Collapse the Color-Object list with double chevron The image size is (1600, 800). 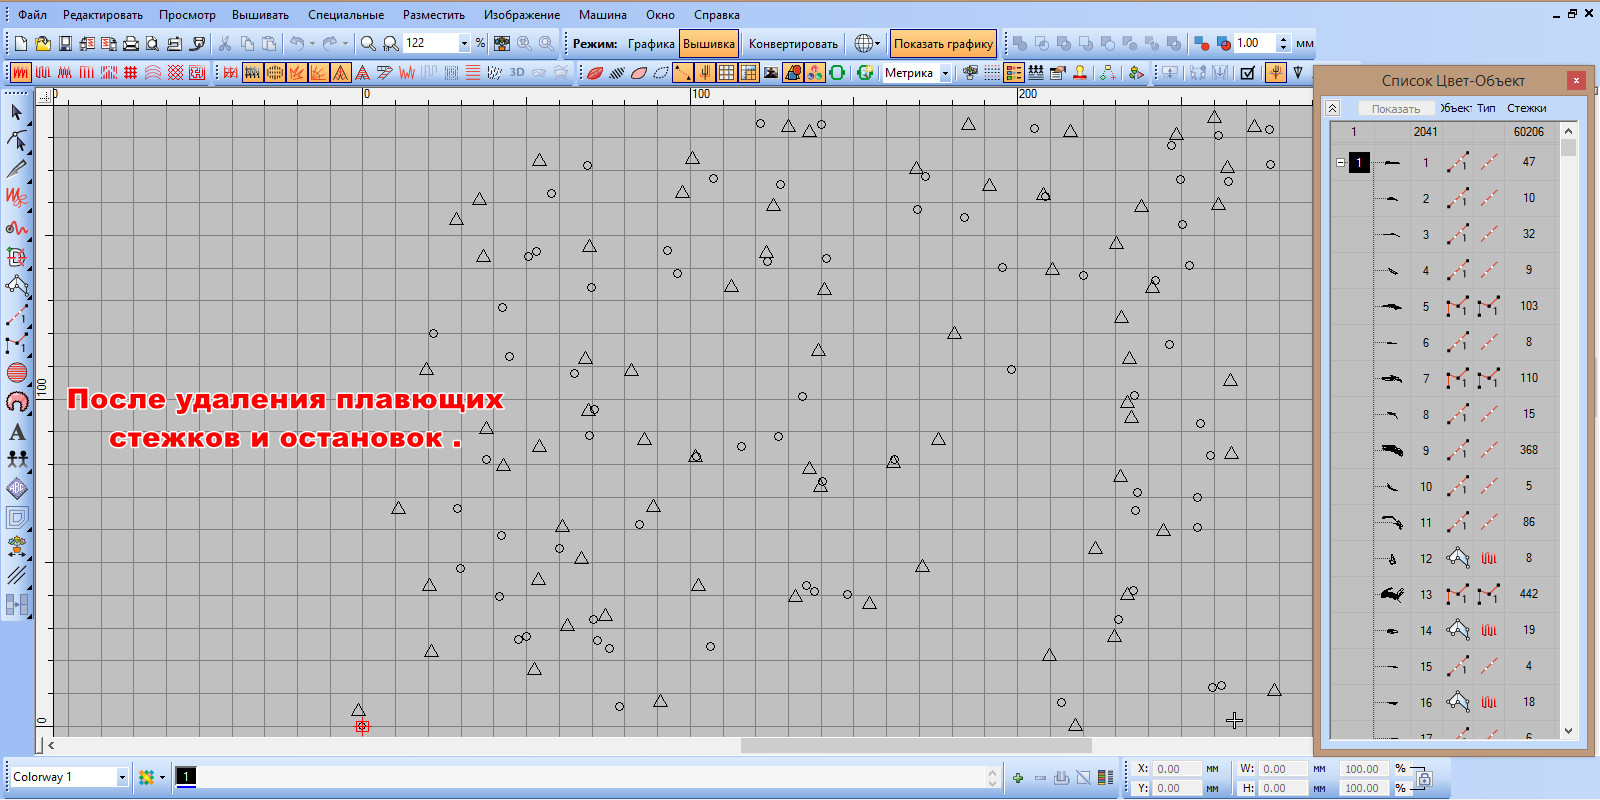coord(1333,108)
